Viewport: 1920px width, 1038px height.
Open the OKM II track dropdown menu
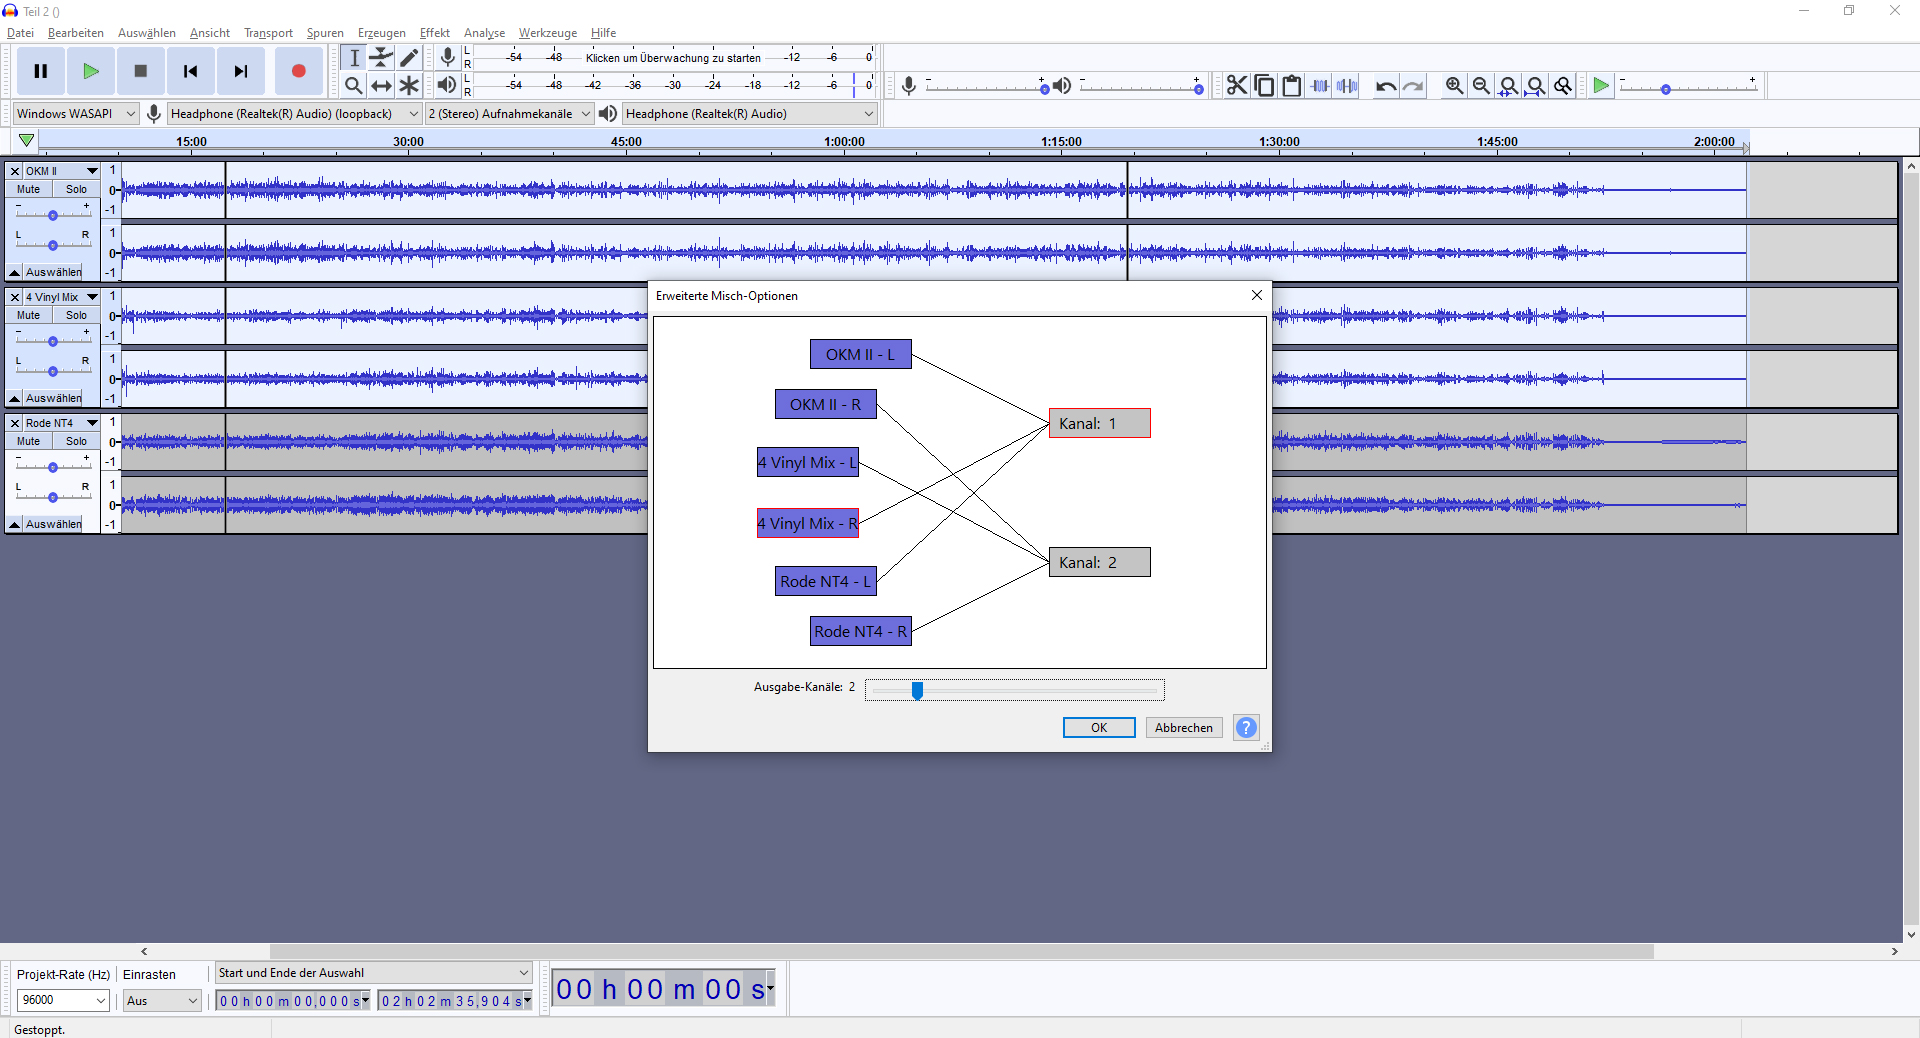(92, 171)
